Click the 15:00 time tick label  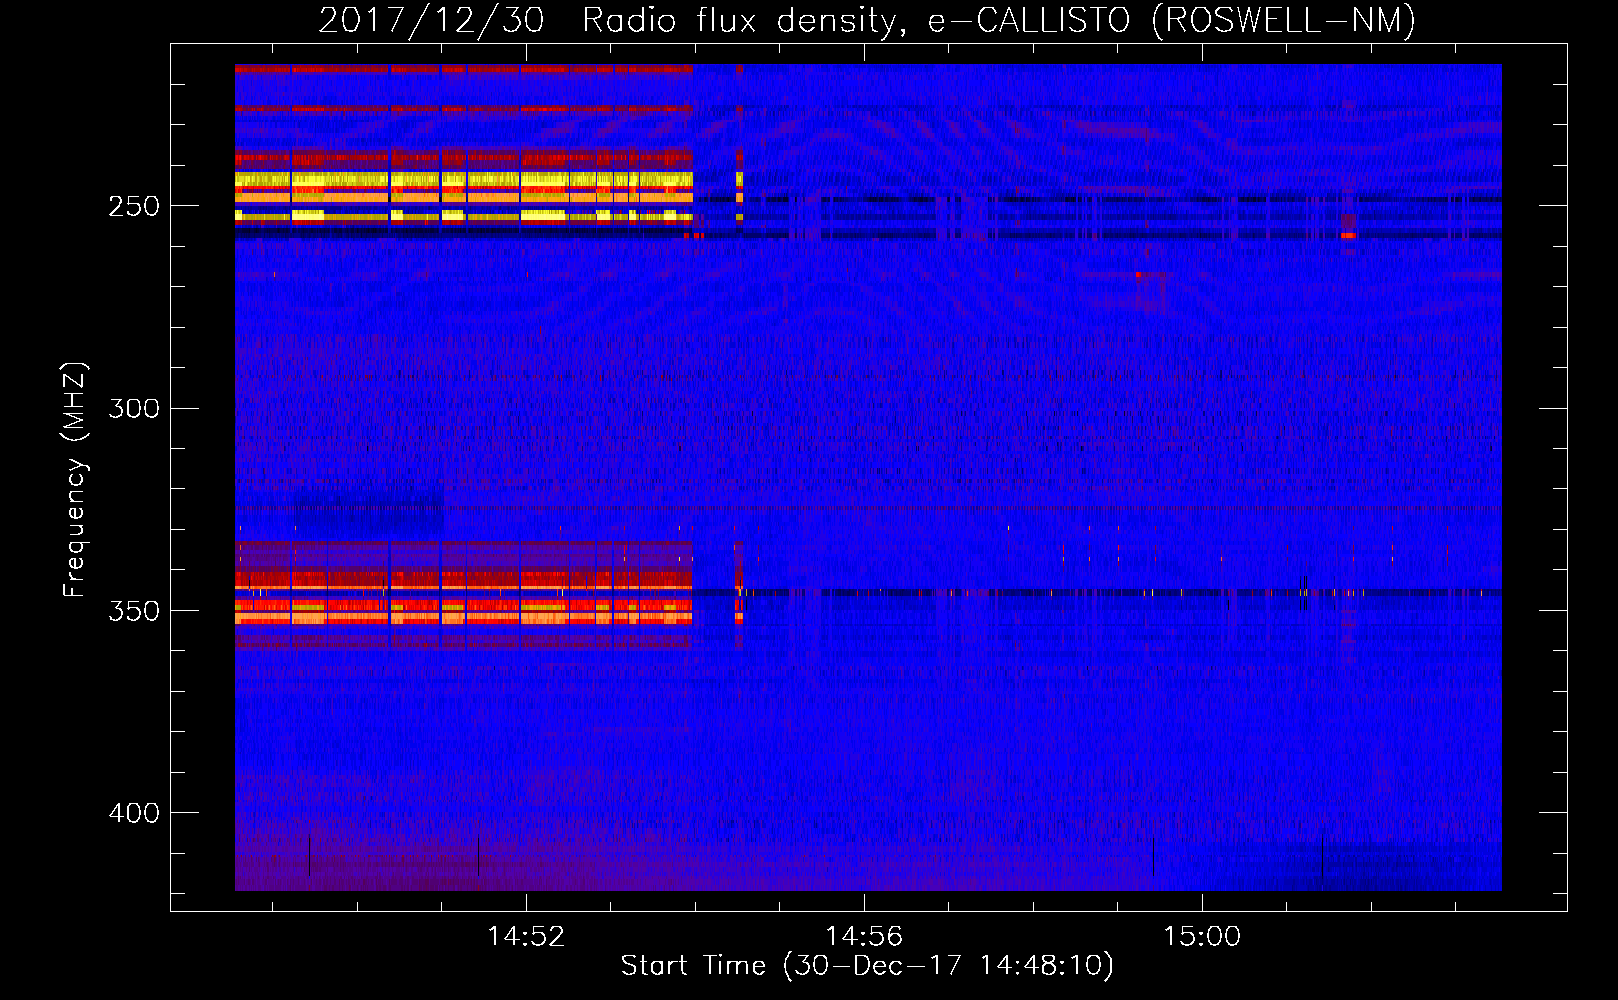click(1202, 936)
